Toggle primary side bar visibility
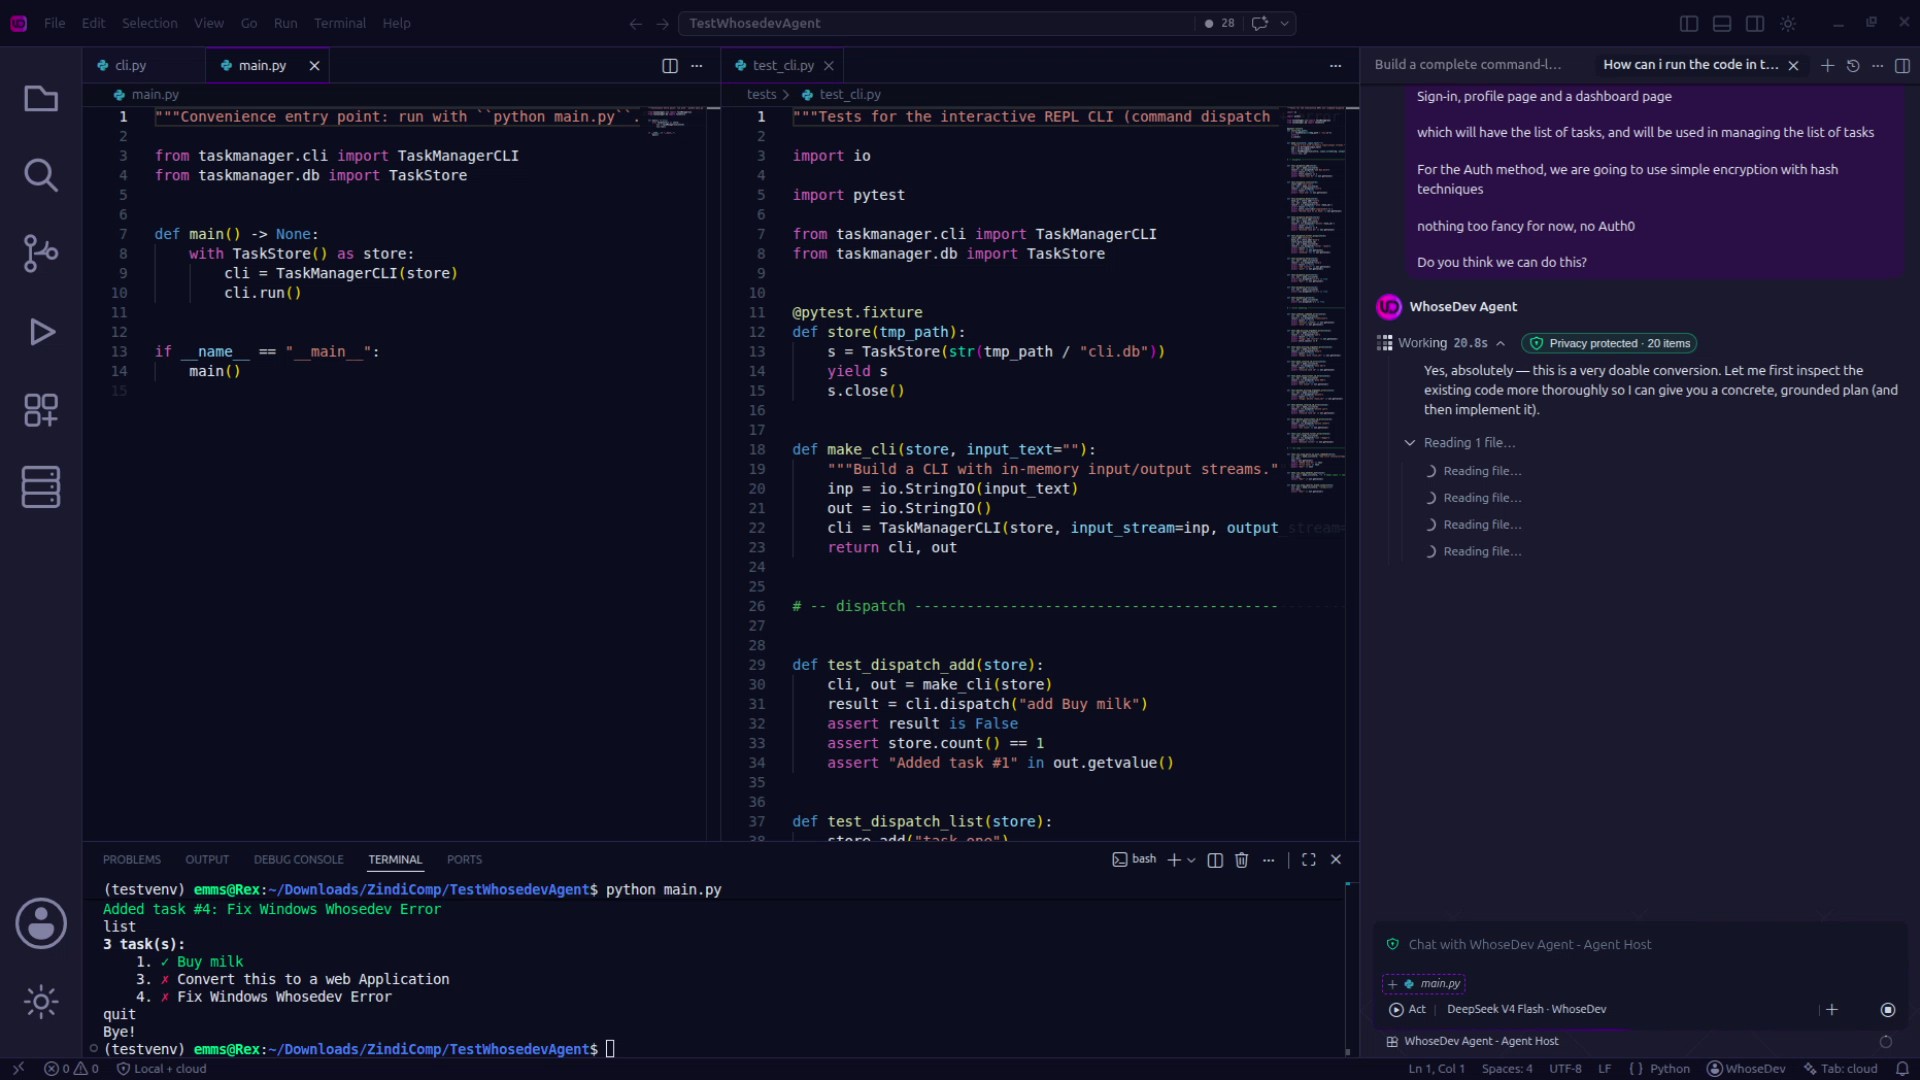The height and width of the screenshot is (1080, 1920). (x=1689, y=23)
